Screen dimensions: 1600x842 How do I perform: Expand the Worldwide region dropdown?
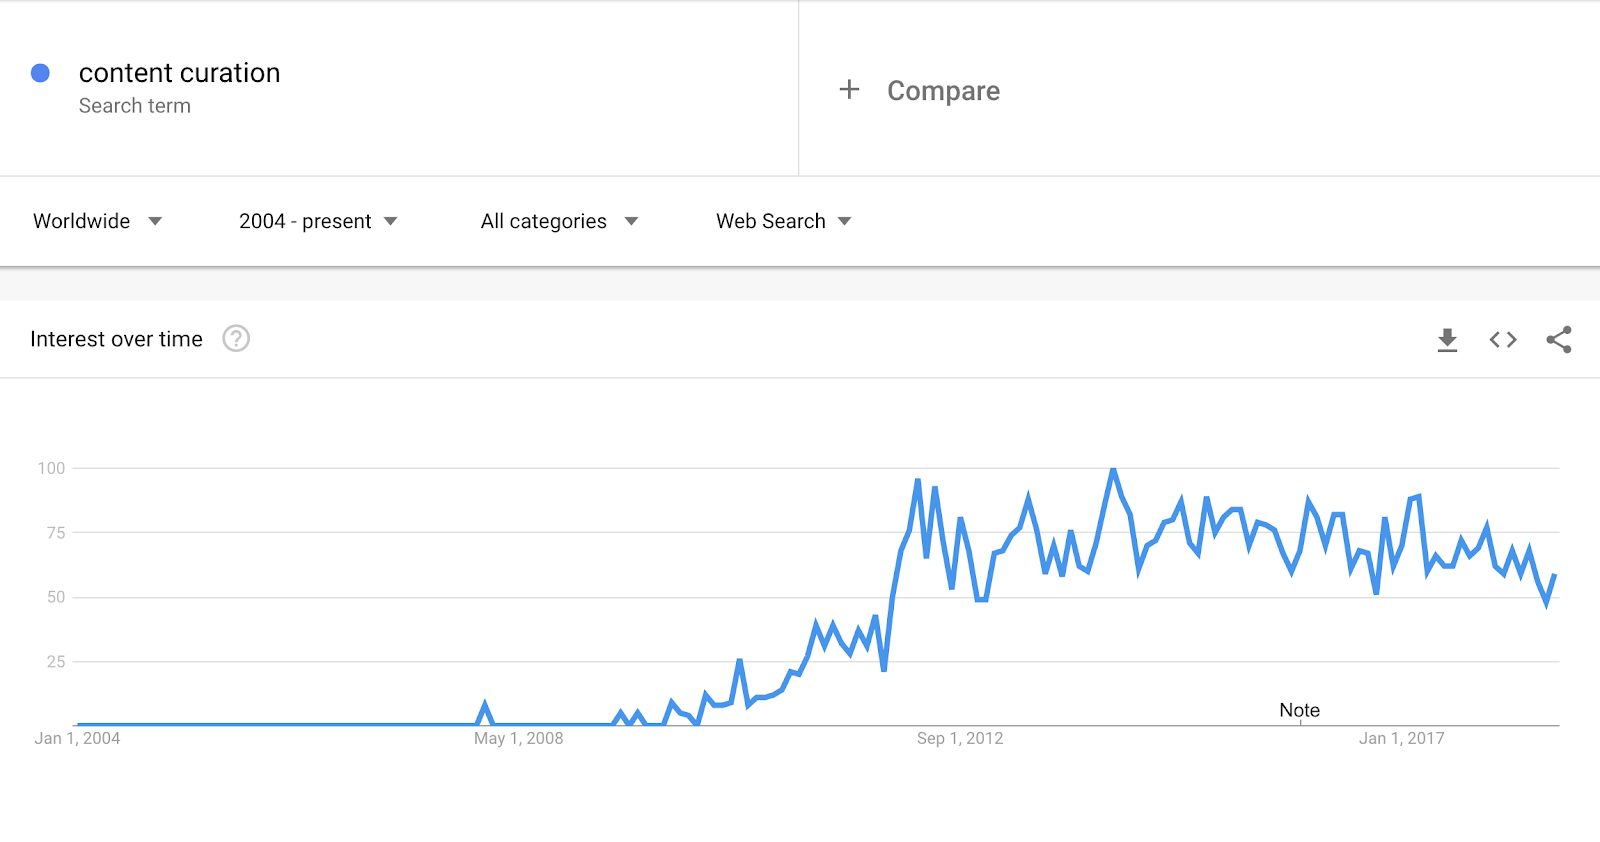[97, 221]
